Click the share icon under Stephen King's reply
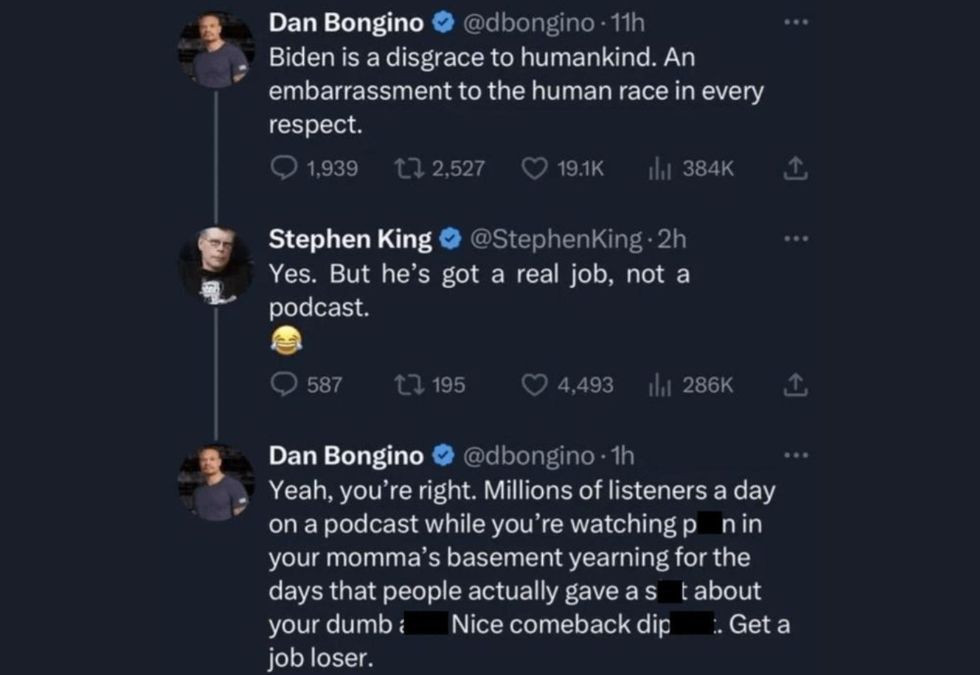Viewport: 980px width, 675px height. pyautogui.click(x=795, y=384)
